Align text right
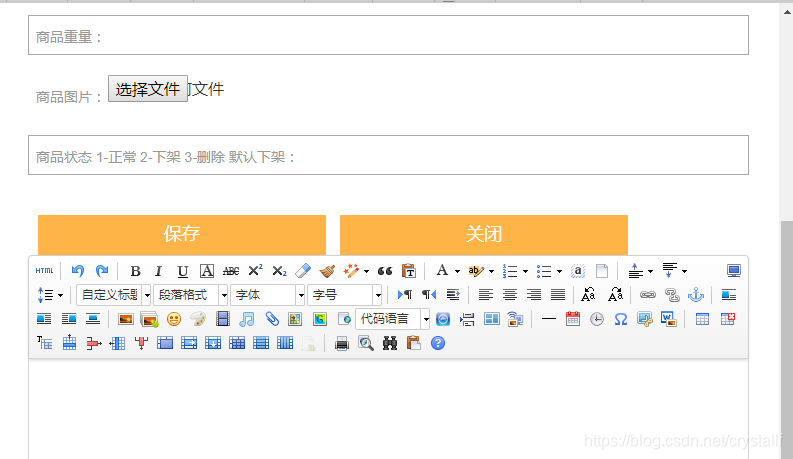793x459 pixels. (x=534, y=295)
